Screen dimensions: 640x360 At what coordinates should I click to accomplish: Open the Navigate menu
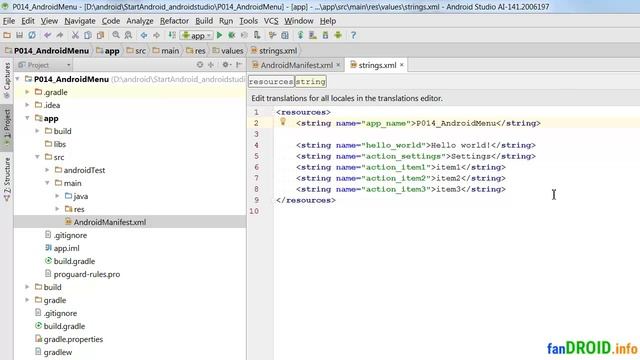coord(80,21)
